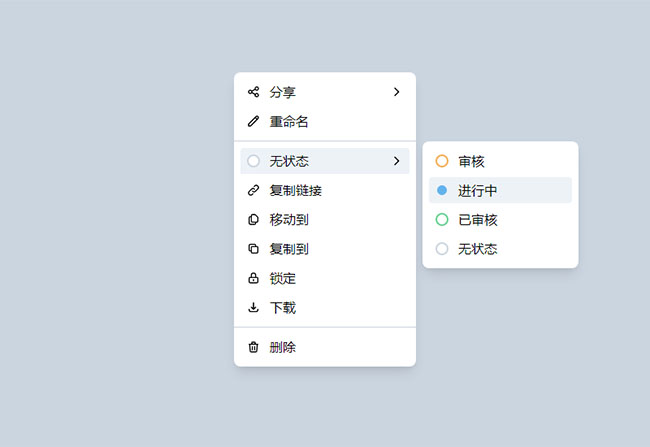Screen dimensions: 650x447
Task: Expand the 无状态 submenu chevron
Action: [396, 161]
